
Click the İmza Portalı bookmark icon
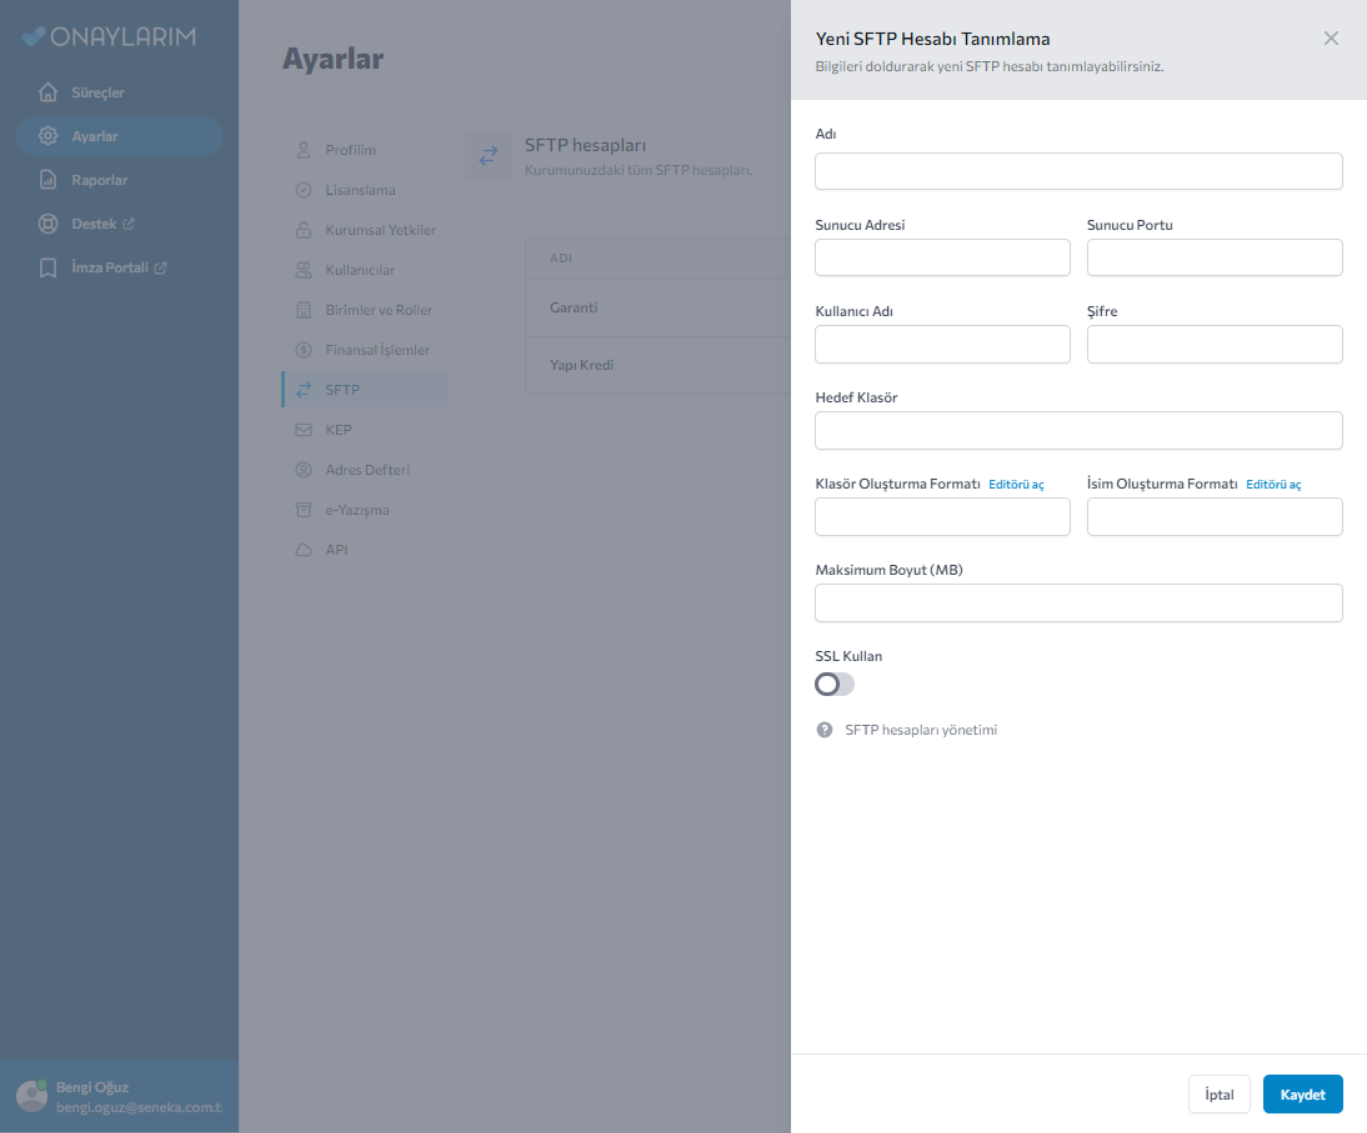coord(48,268)
